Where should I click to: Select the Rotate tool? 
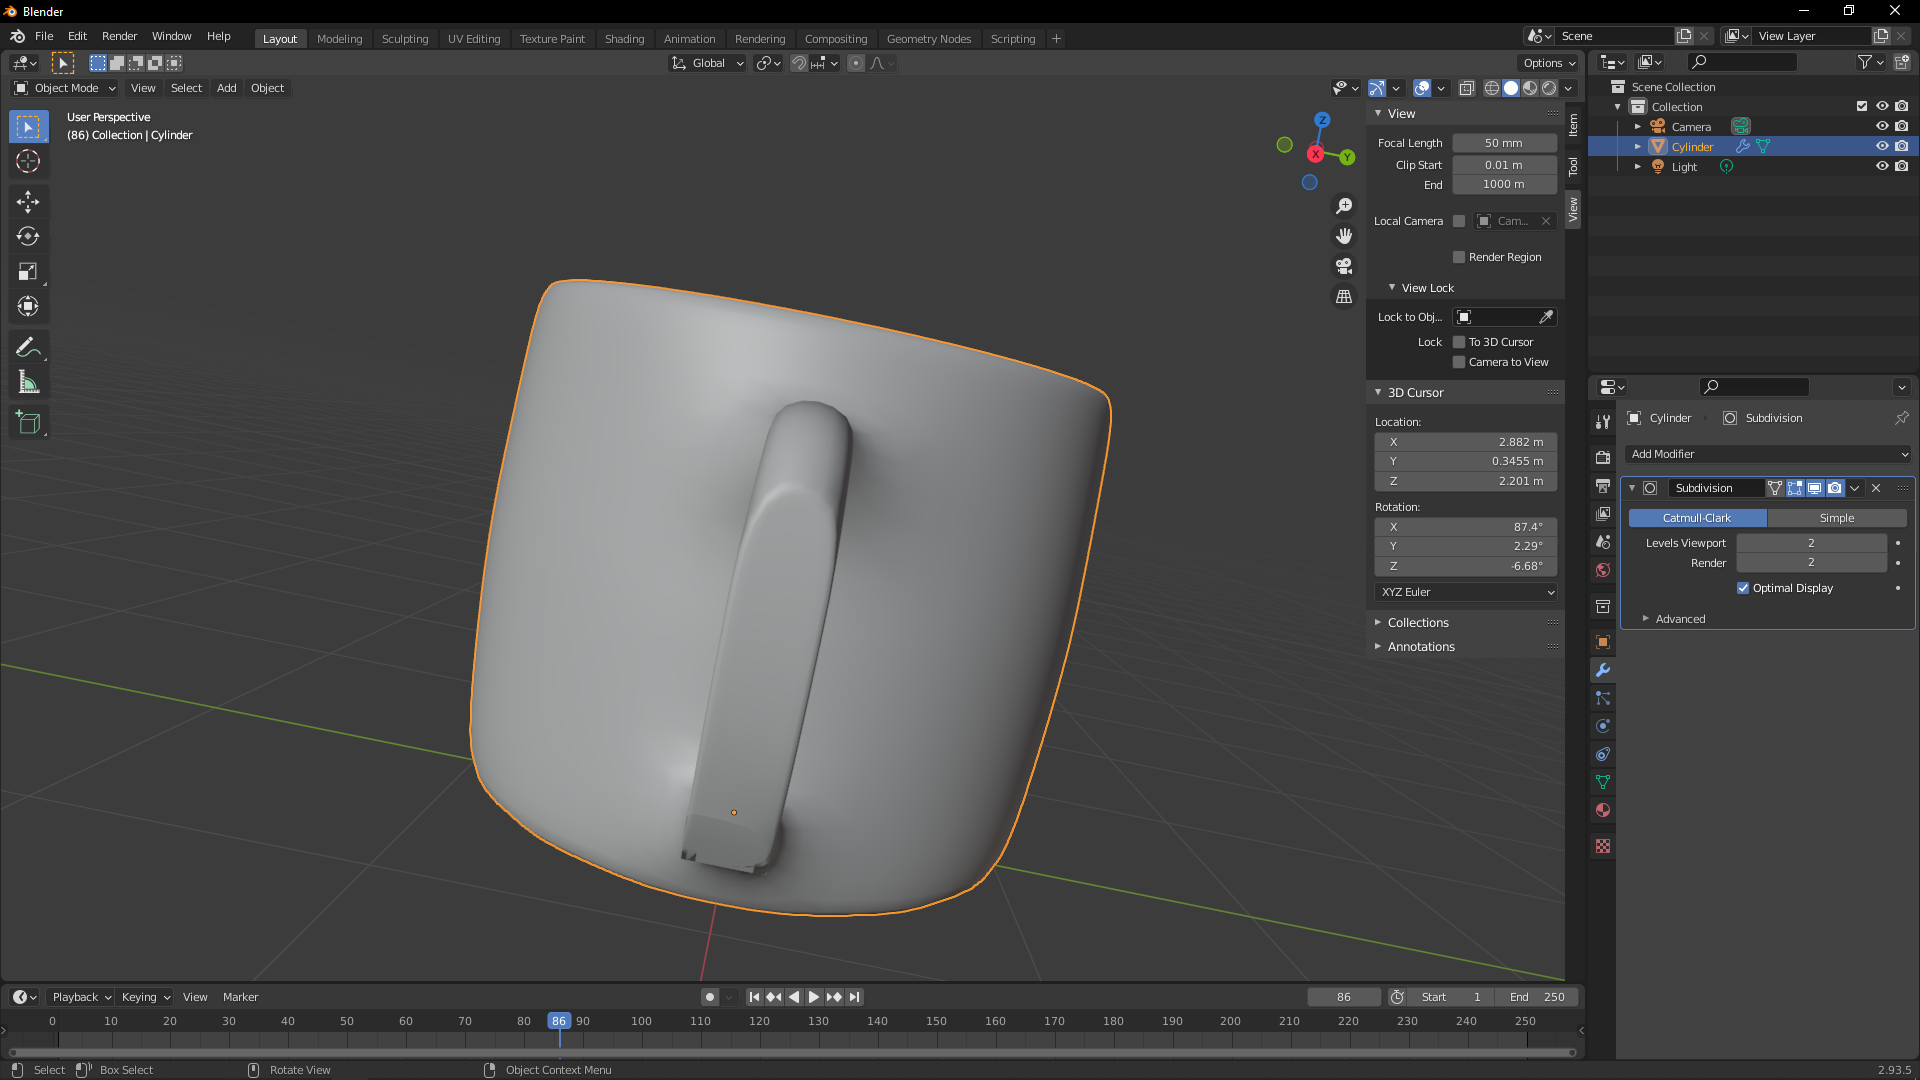tap(28, 237)
